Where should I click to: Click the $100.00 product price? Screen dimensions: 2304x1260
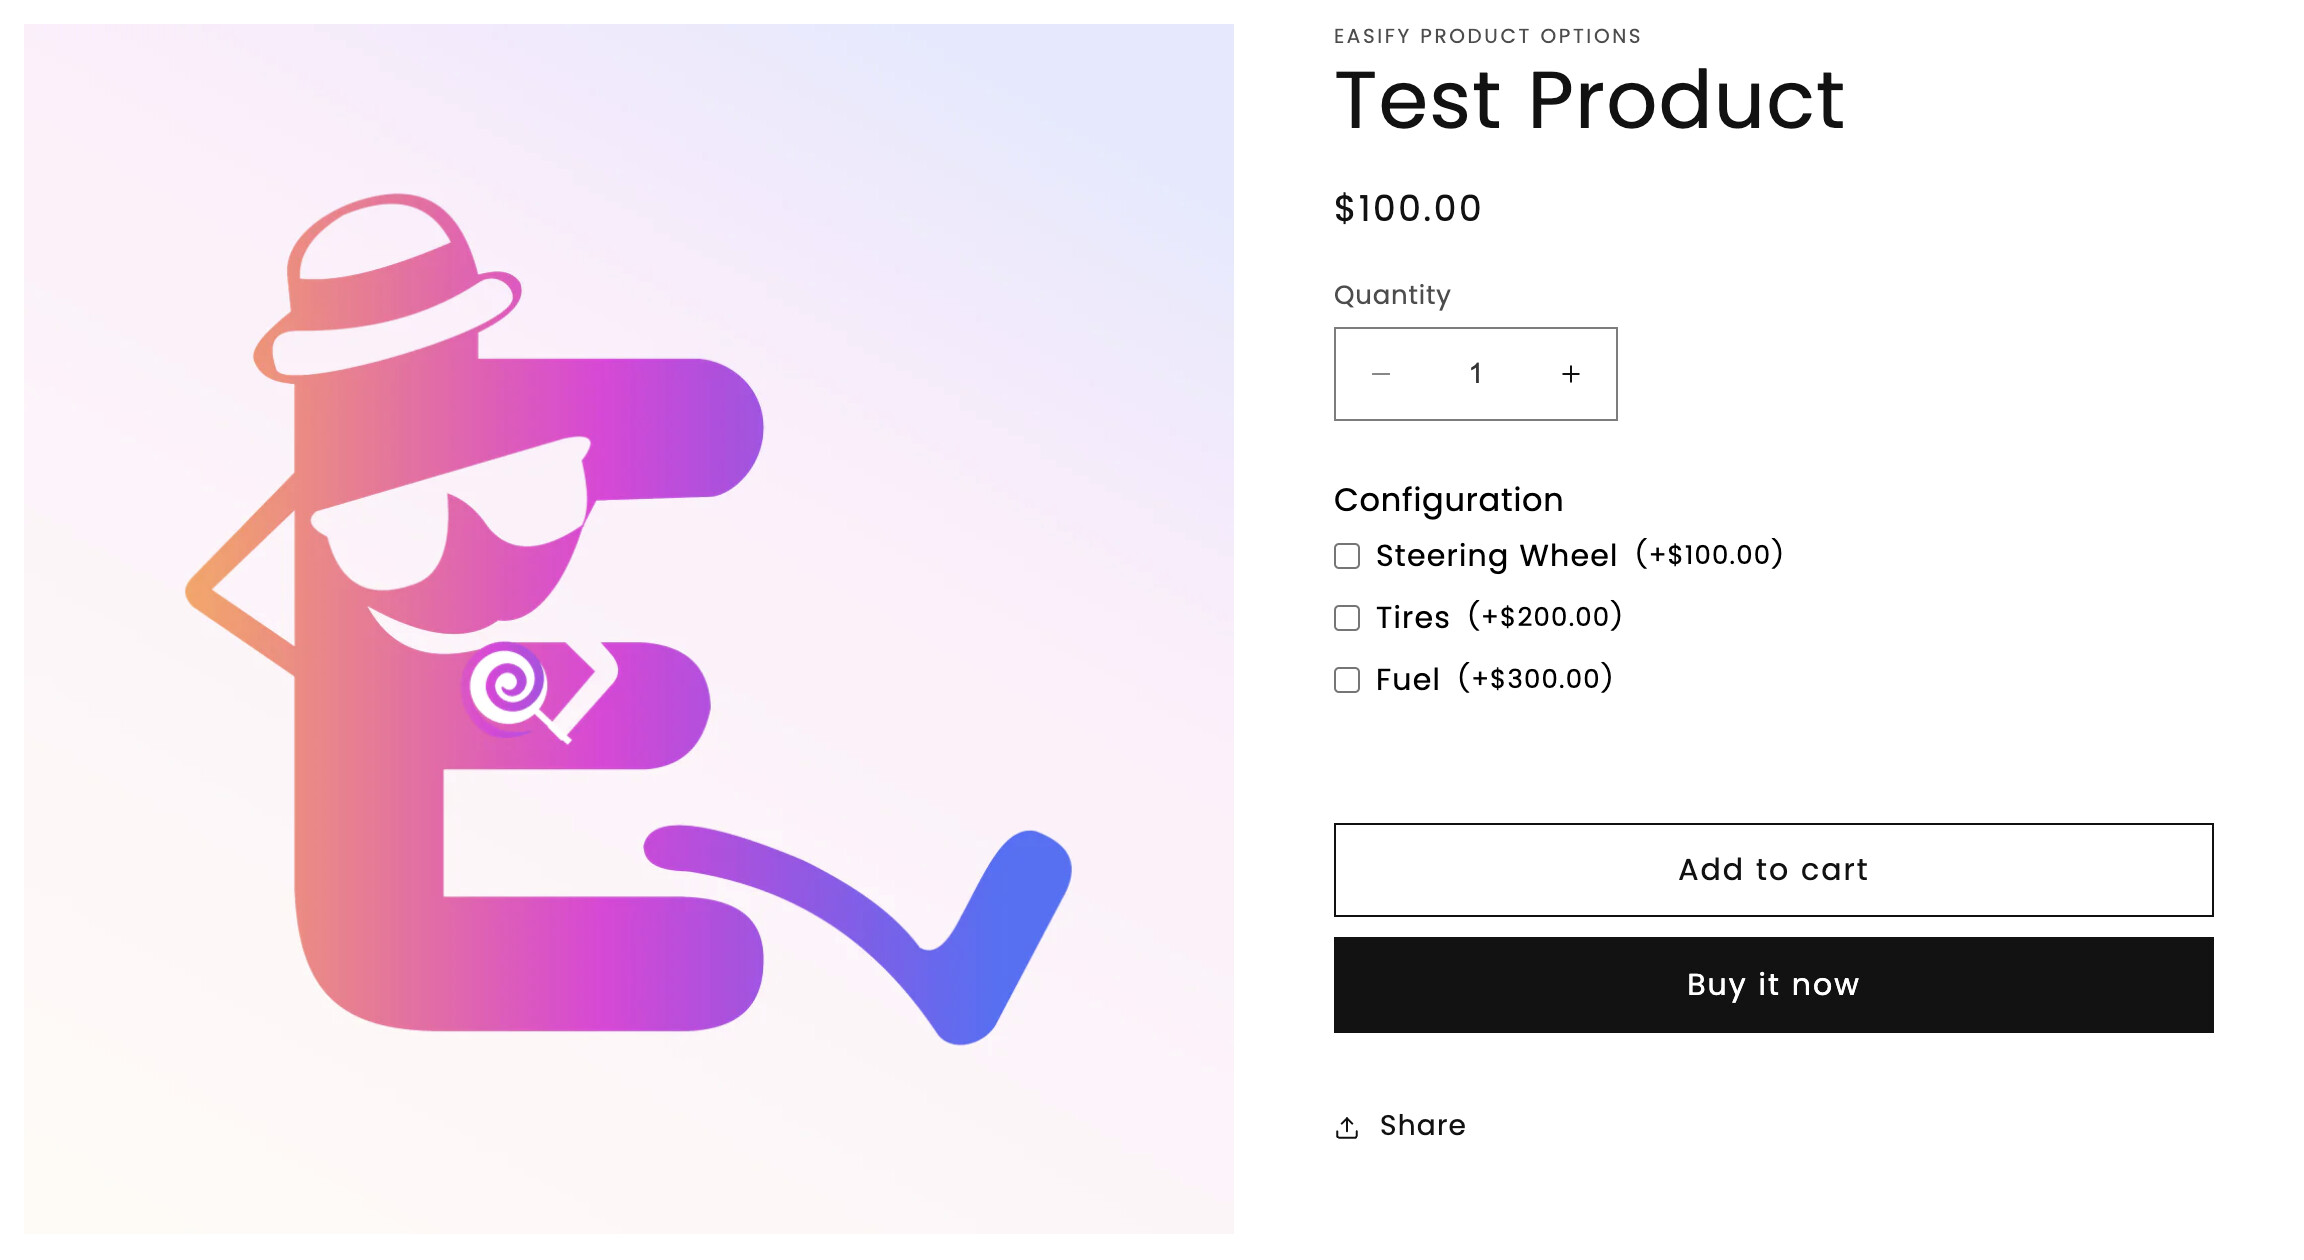point(1407,209)
